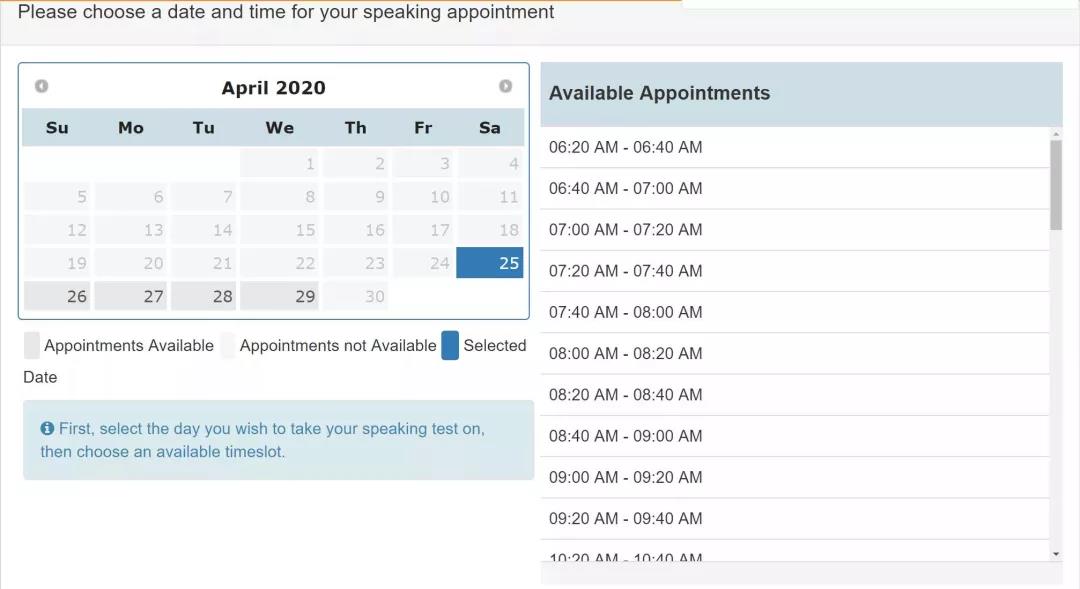Select the 07:40 AM - 08:00 AM appointment
The image size is (1080, 589).
(x=626, y=312)
